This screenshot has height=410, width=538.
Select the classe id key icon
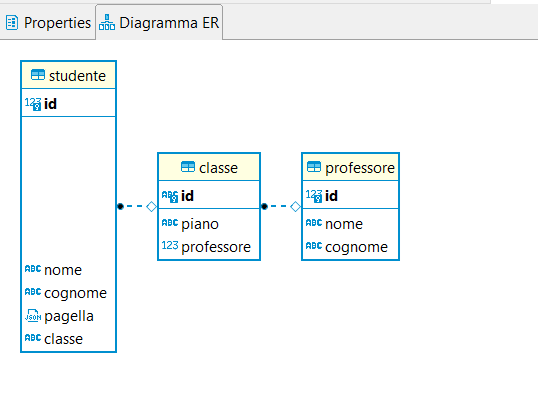pyautogui.click(x=170, y=196)
